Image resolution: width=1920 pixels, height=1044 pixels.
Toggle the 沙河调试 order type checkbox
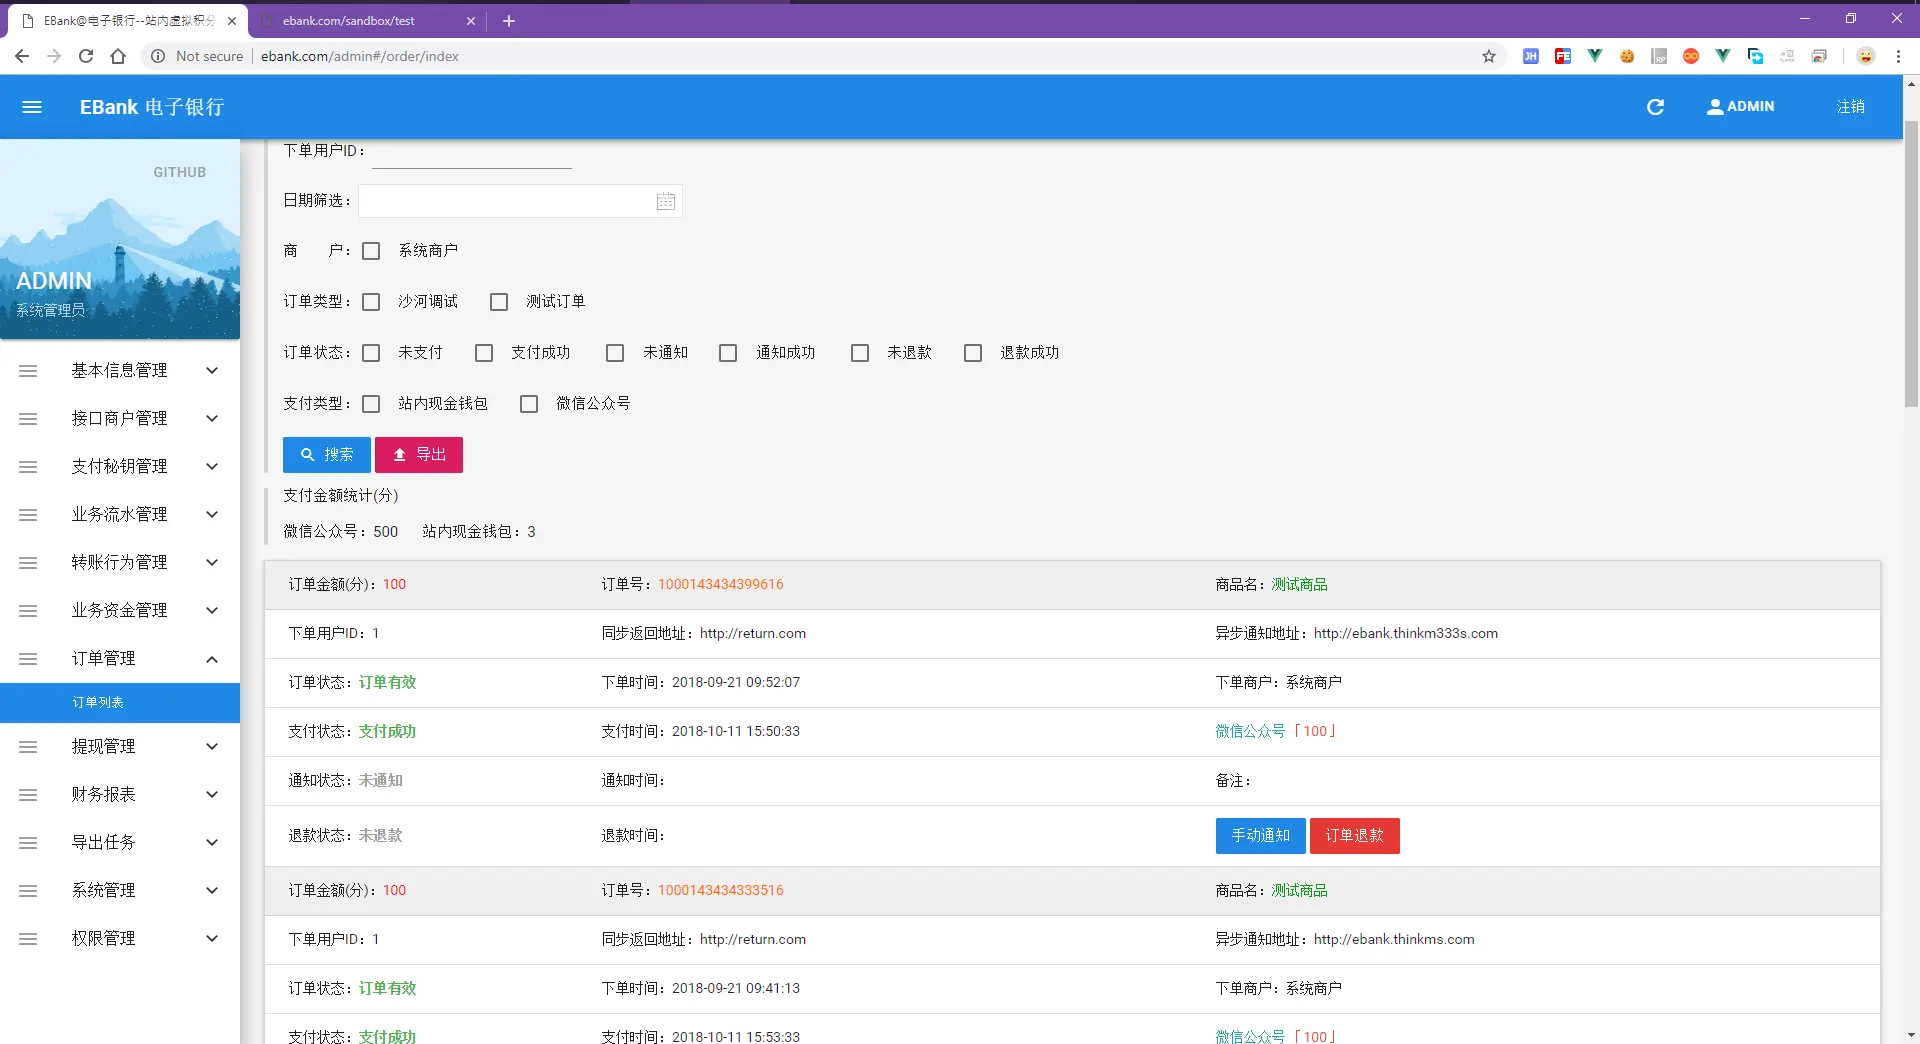(371, 302)
